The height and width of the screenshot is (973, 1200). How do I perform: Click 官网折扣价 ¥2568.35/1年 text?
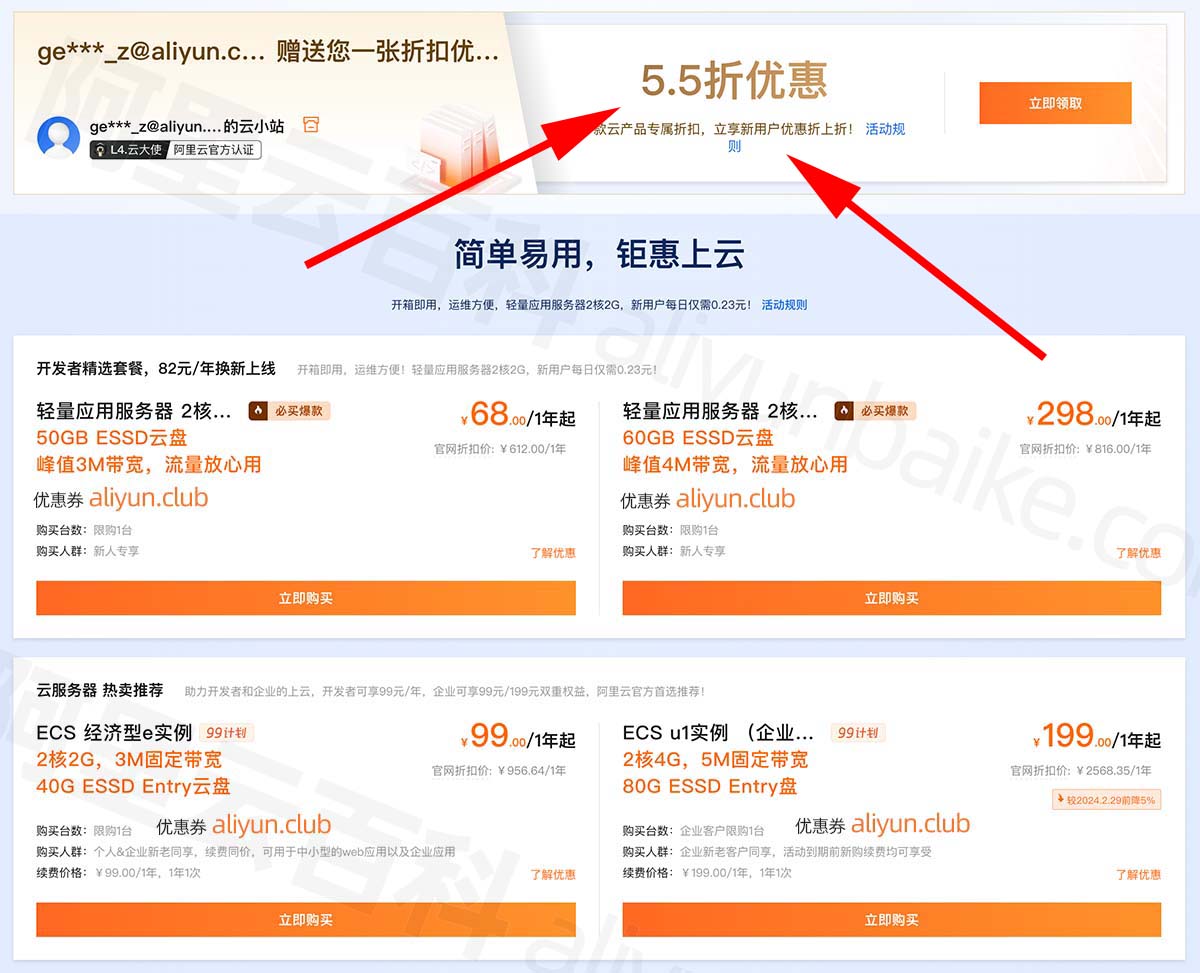[1081, 771]
